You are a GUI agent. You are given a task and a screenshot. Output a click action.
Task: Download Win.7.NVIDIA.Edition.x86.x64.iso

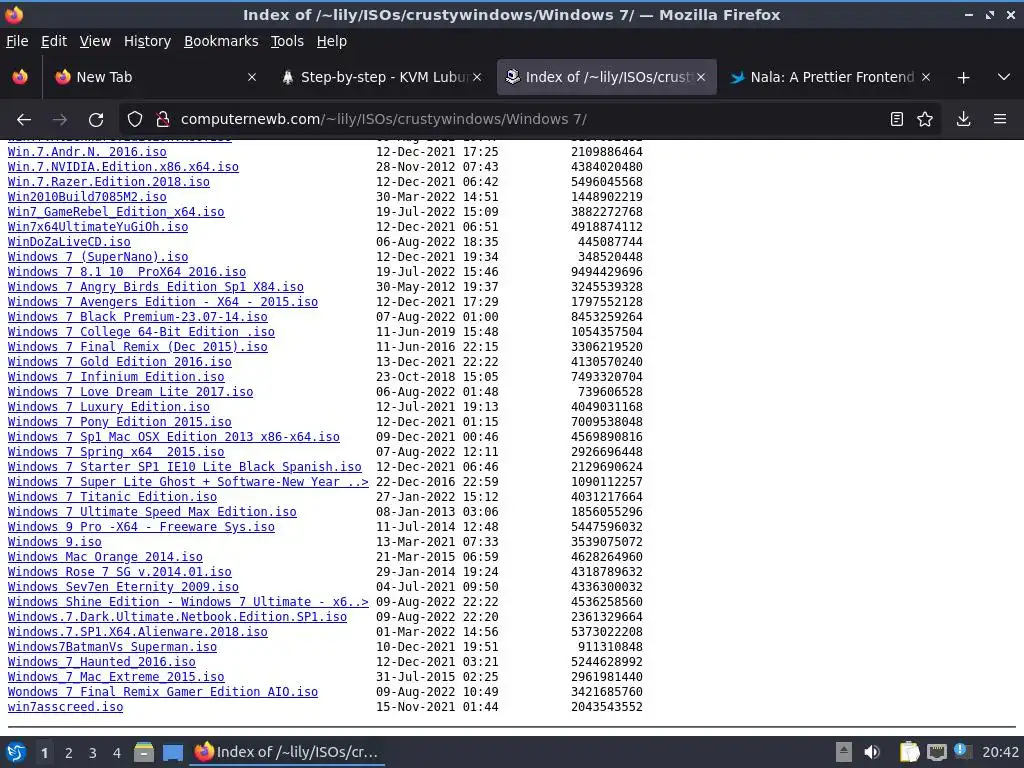[123, 167]
